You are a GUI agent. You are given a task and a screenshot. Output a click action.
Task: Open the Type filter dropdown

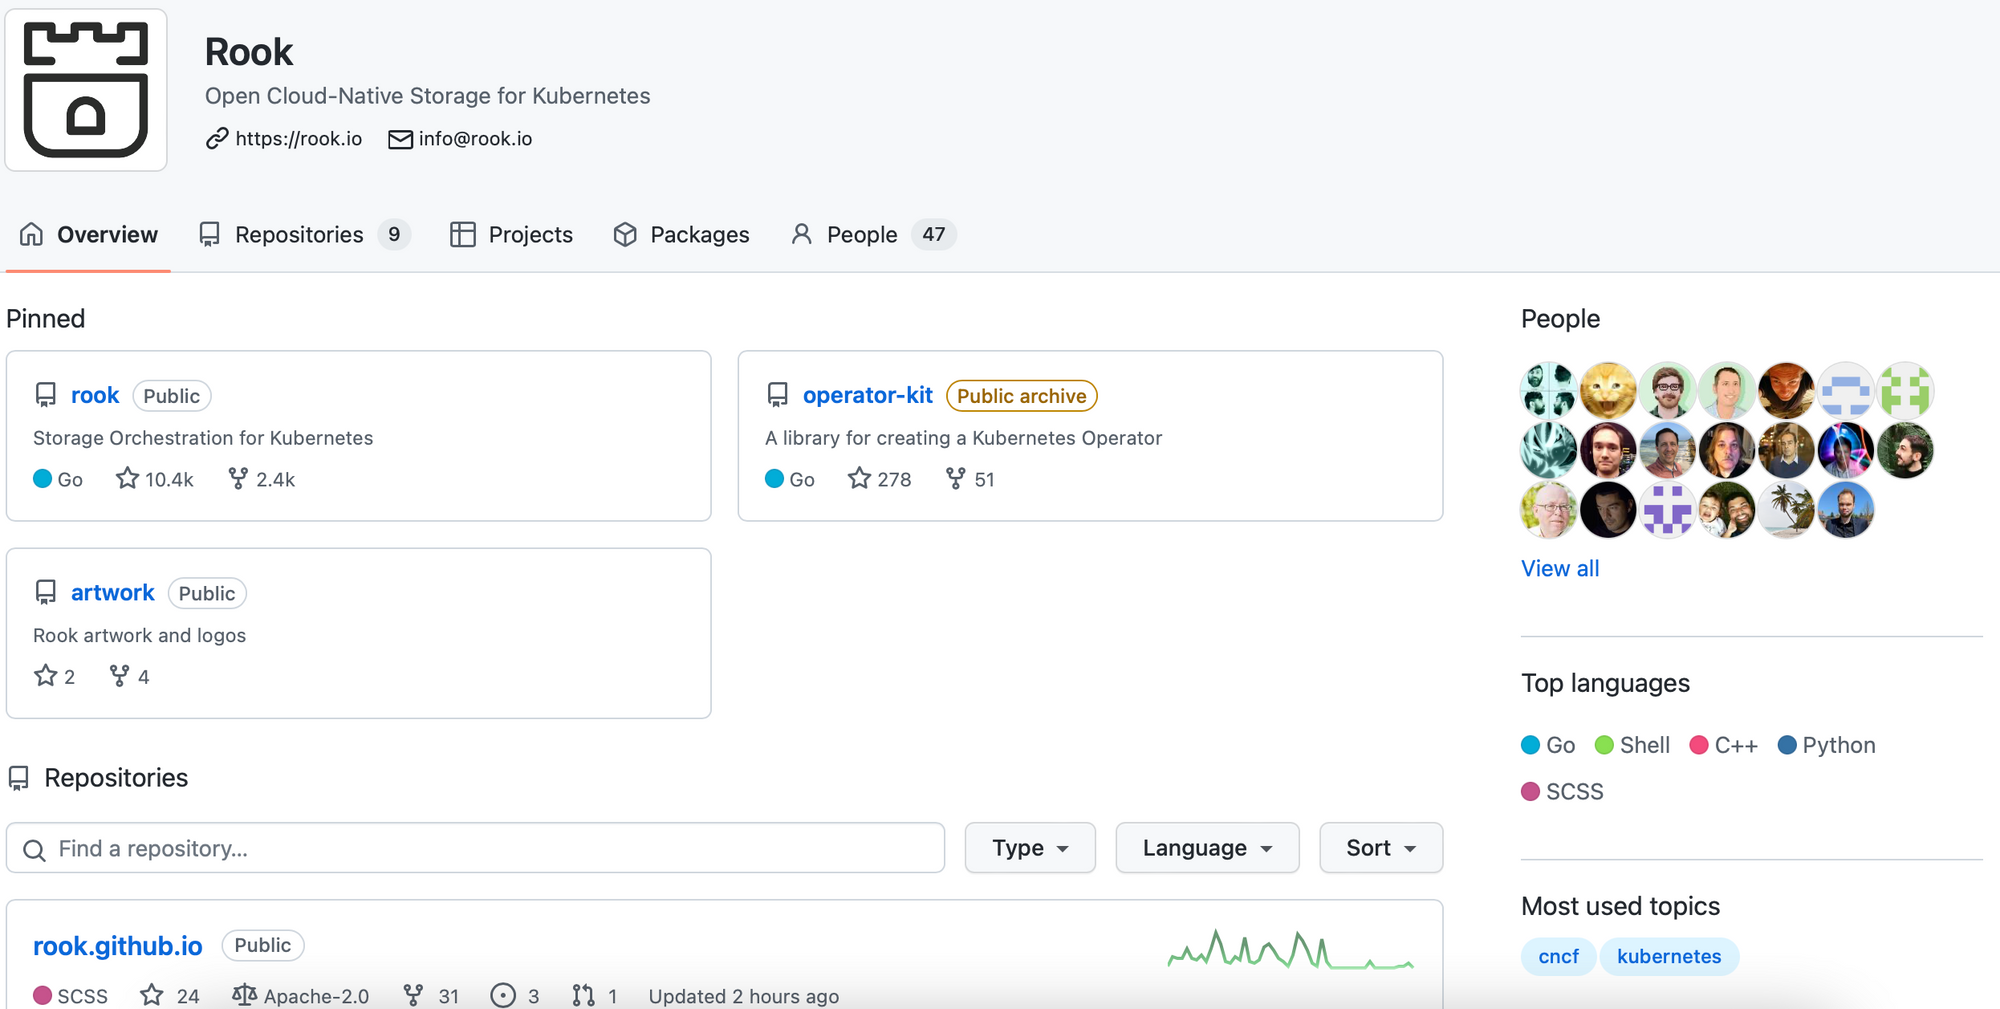tap(1030, 848)
